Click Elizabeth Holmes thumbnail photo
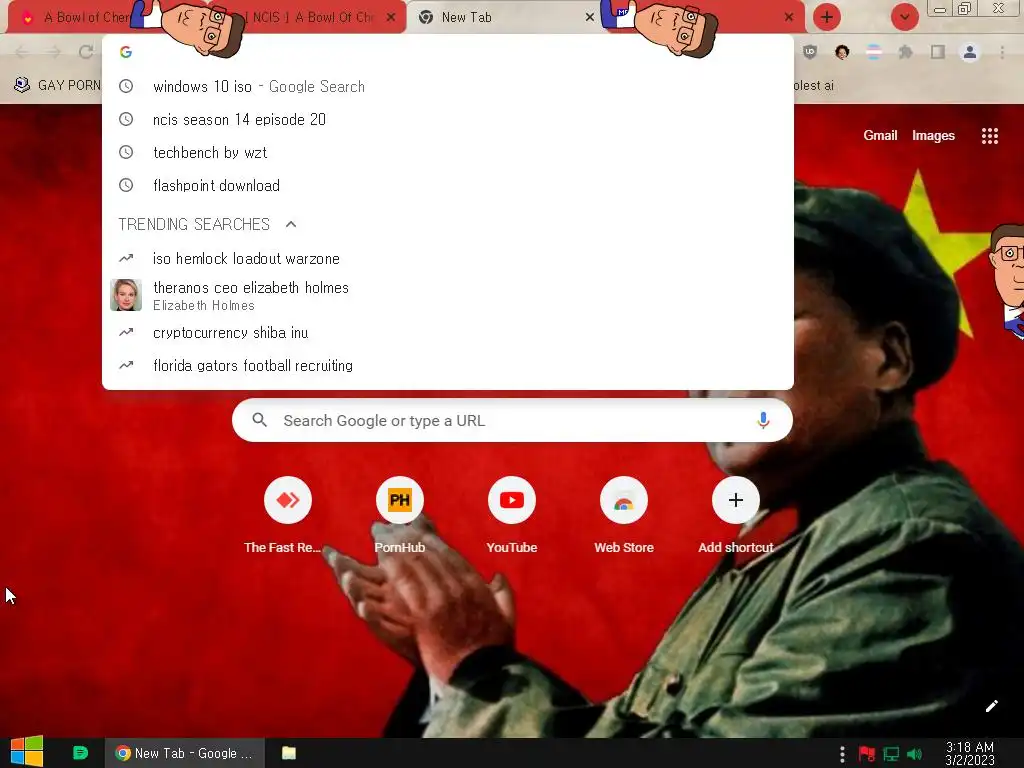The height and width of the screenshot is (768, 1024). point(126,295)
